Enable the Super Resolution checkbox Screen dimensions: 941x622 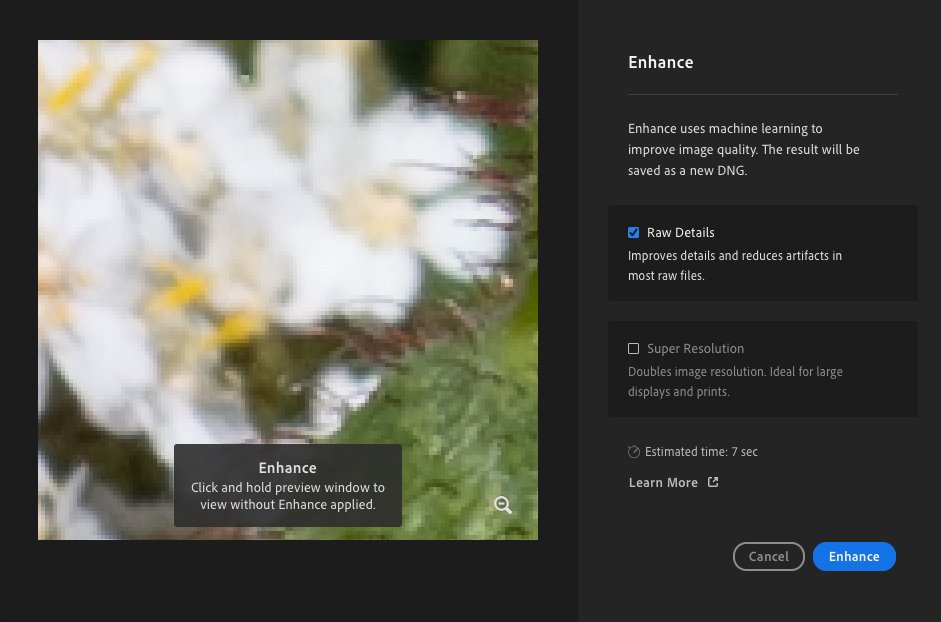[633, 348]
